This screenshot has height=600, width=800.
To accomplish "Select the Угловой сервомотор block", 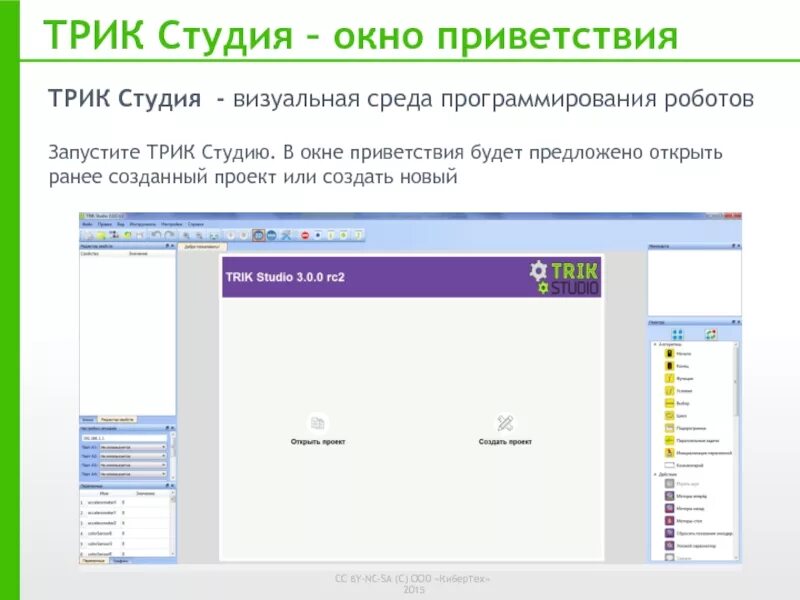I will click(690, 545).
